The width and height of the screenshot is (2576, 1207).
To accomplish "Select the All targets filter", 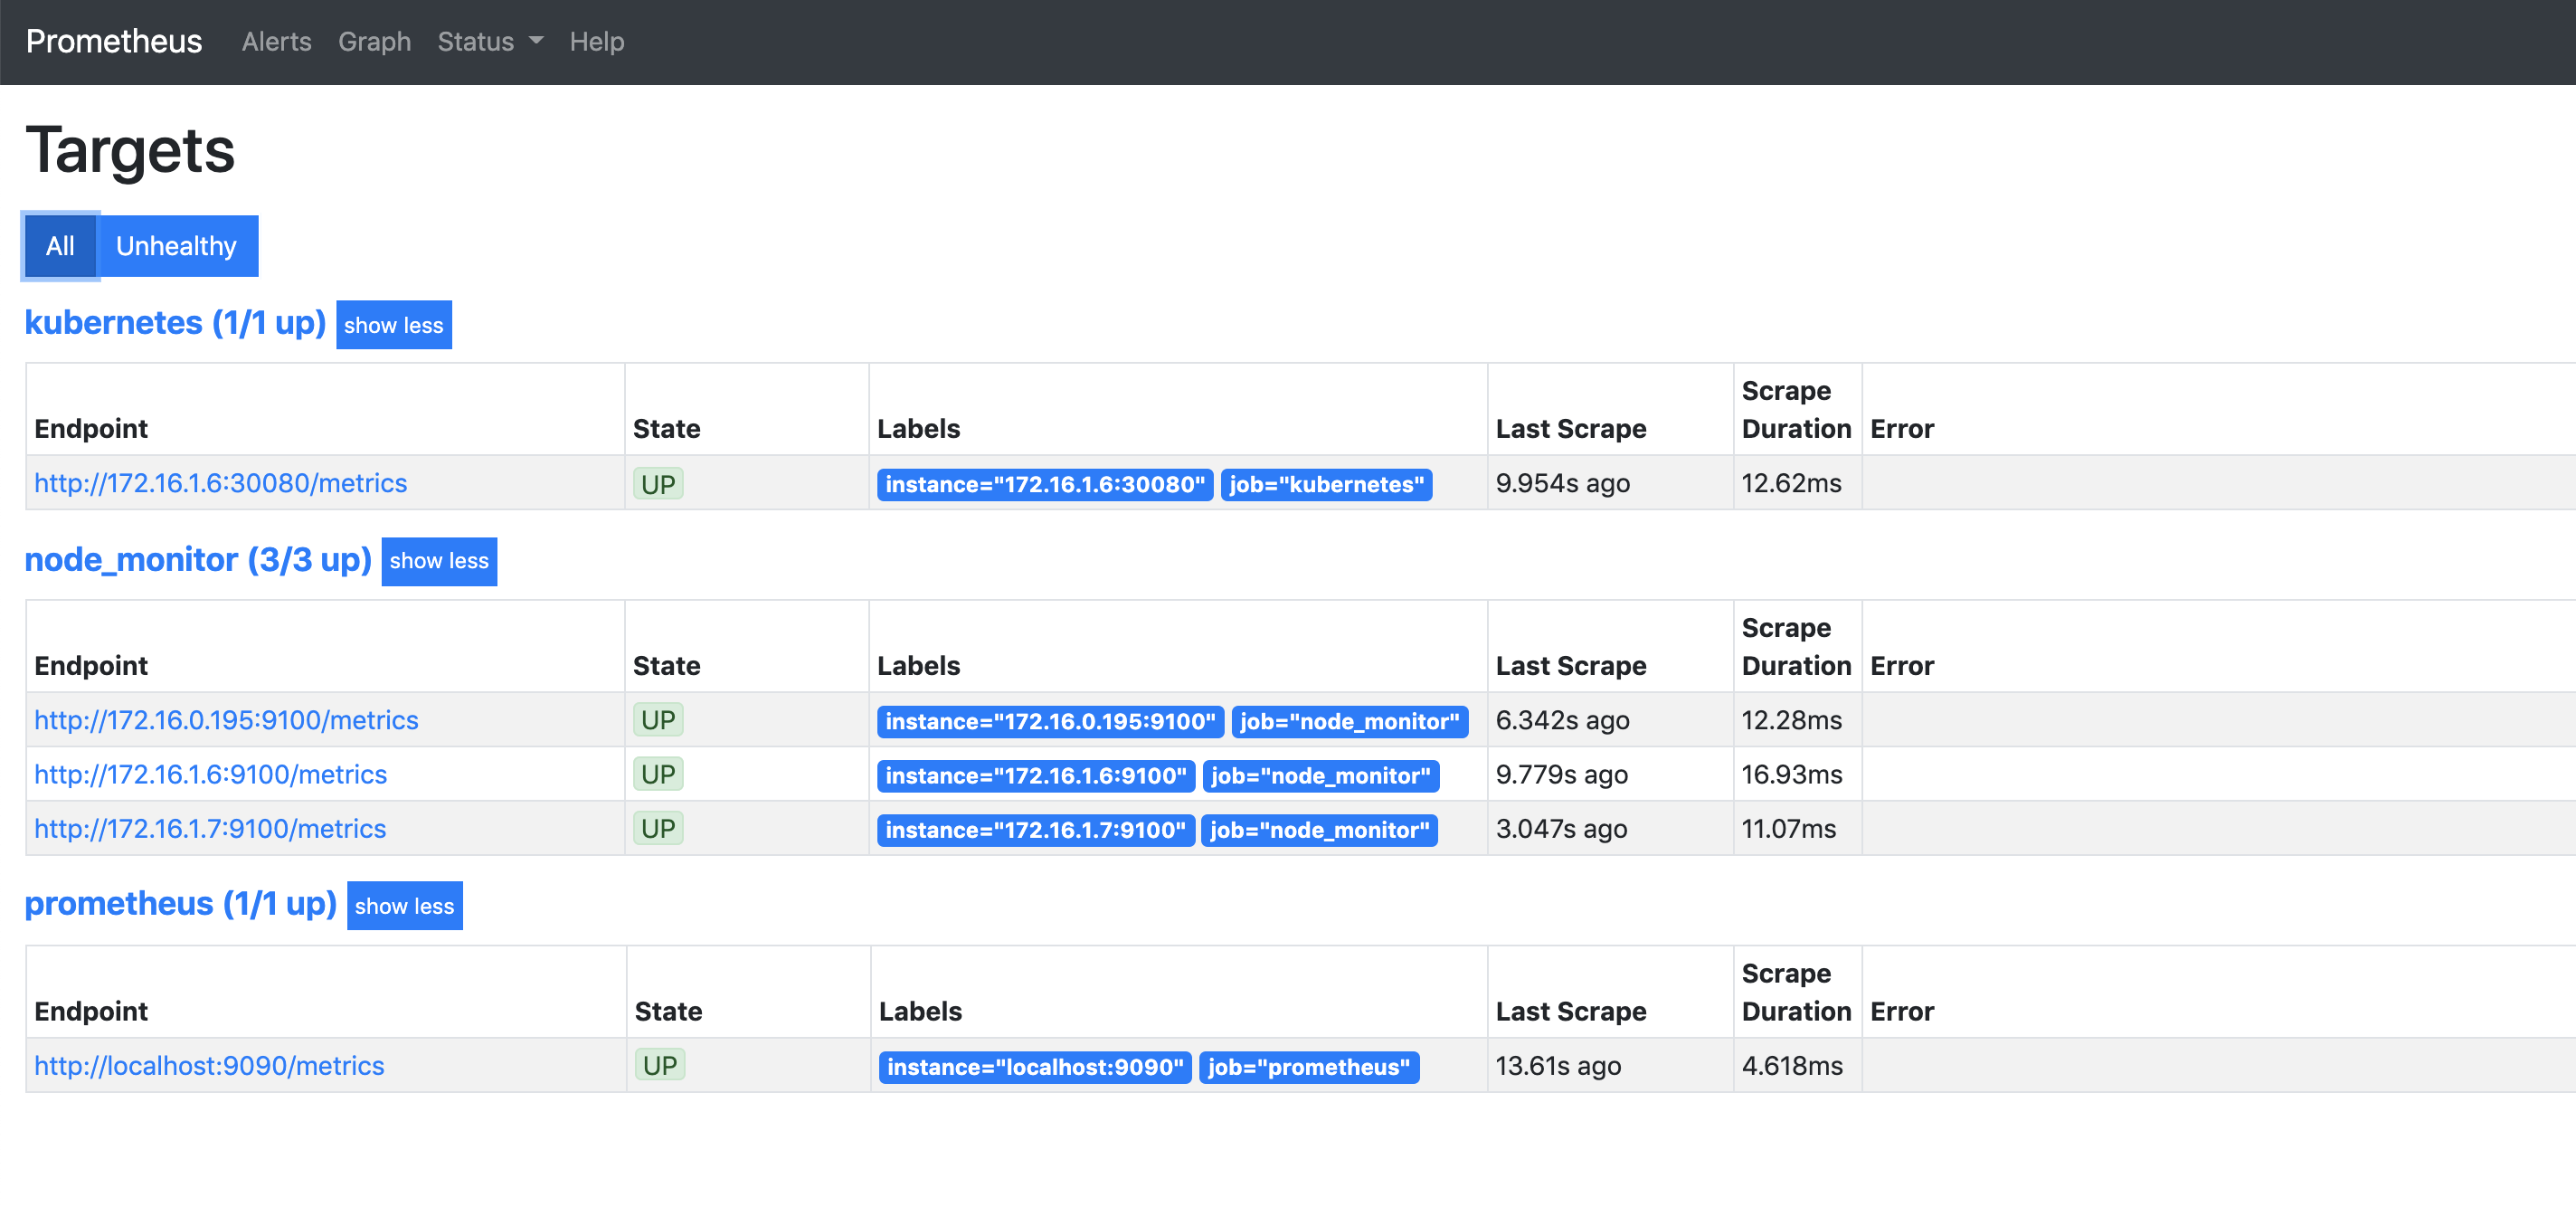I will 60,246.
